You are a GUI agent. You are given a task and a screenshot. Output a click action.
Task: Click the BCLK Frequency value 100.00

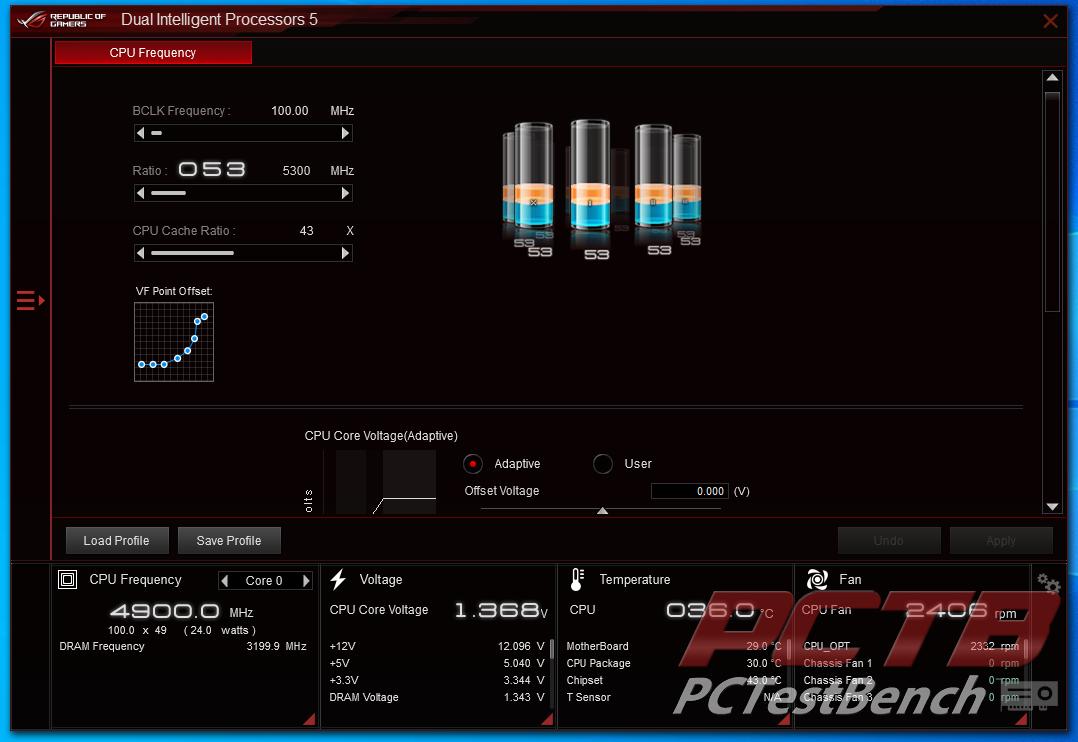click(289, 111)
